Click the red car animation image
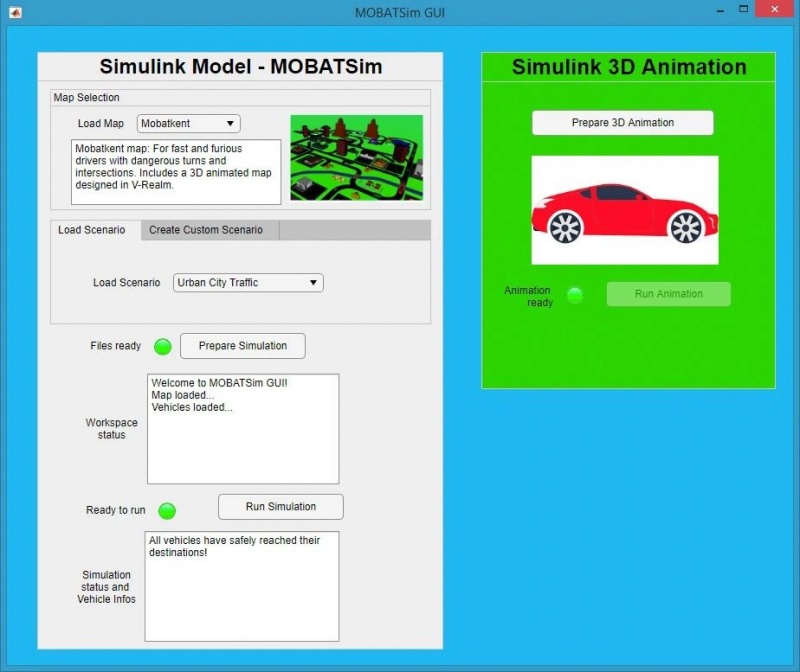800x672 pixels. pos(624,210)
